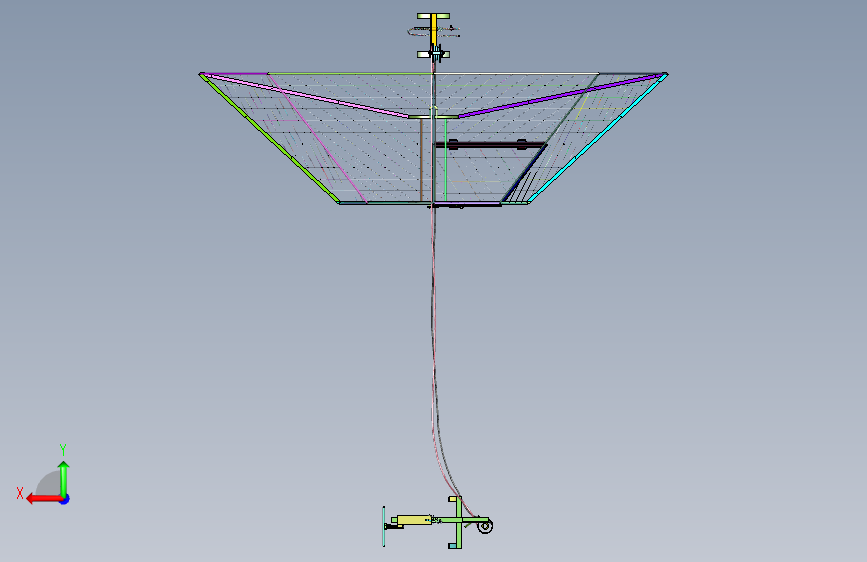Viewport: 867px width, 562px height.
Task: Select the yellow cylinder in the bottom assembly
Action: pyautogui.click(x=414, y=520)
